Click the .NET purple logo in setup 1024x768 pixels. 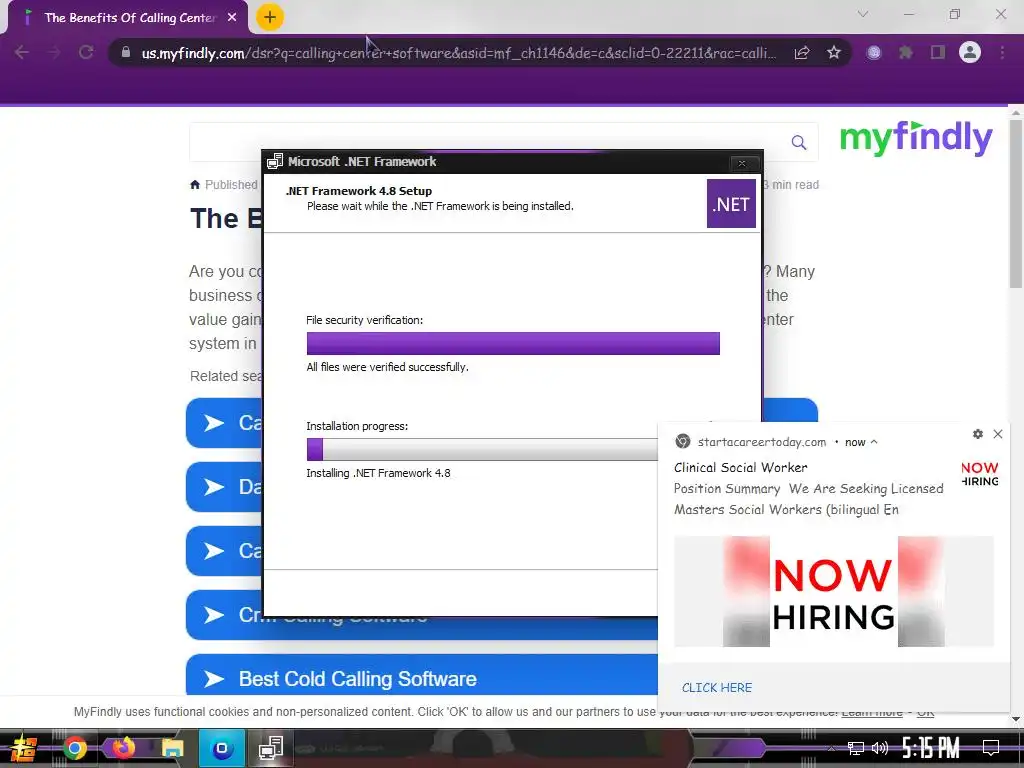(731, 204)
